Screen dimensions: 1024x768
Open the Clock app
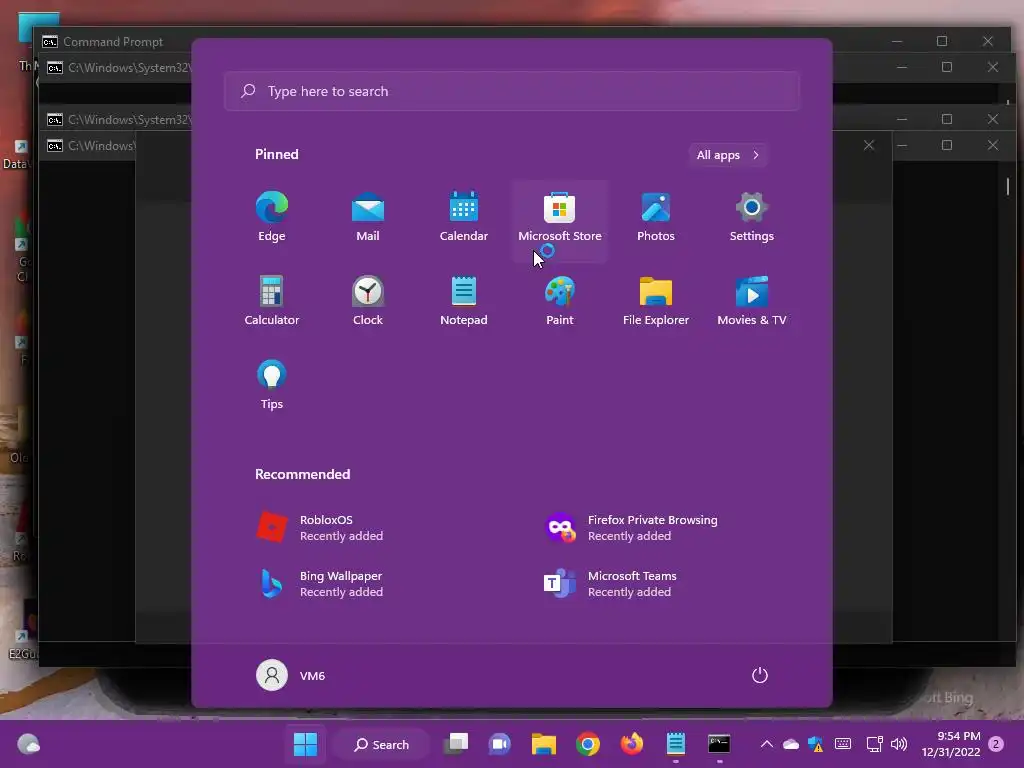click(368, 302)
